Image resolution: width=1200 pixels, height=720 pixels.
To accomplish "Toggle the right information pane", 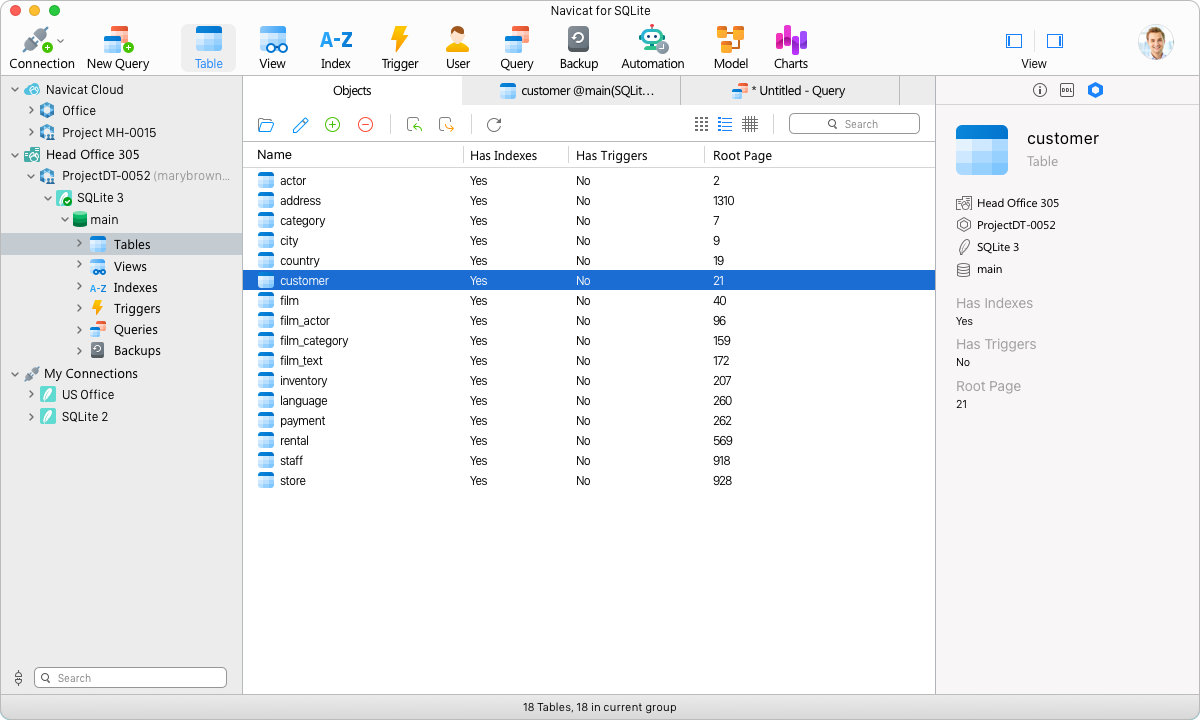I will pyautogui.click(x=1055, y=41).
